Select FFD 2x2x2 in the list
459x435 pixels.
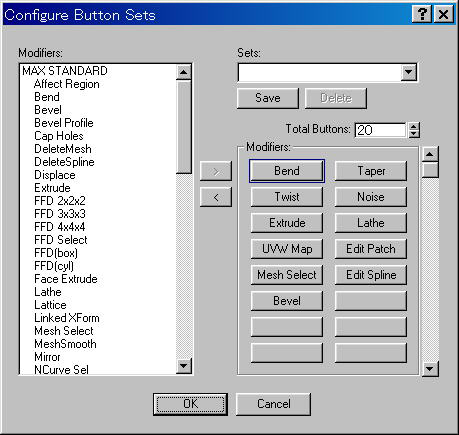[60, 201]
